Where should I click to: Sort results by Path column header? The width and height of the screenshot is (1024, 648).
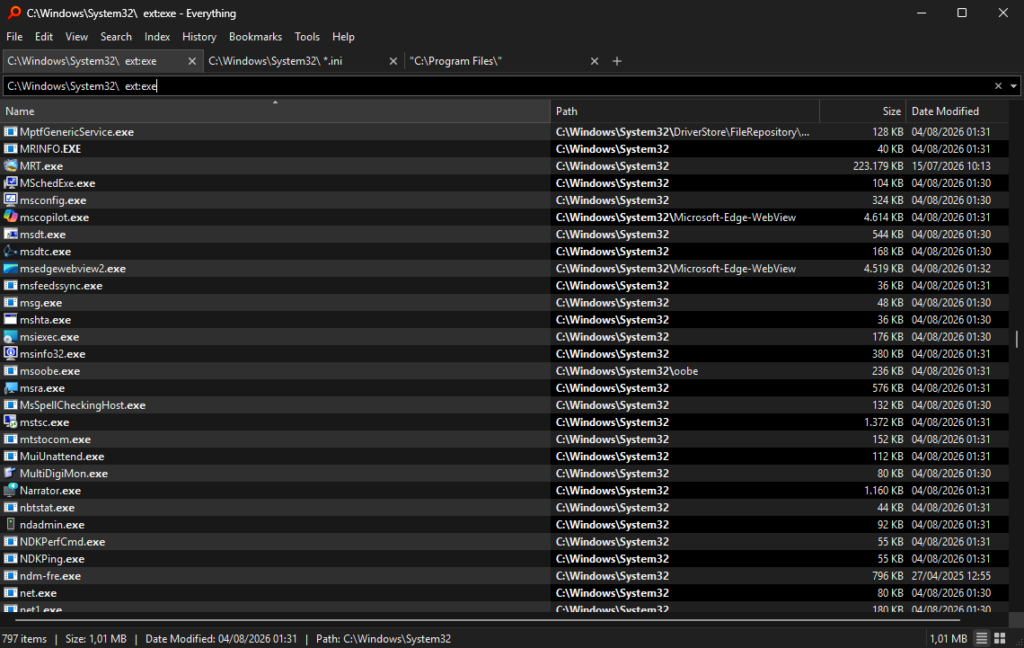click(685, 111)
